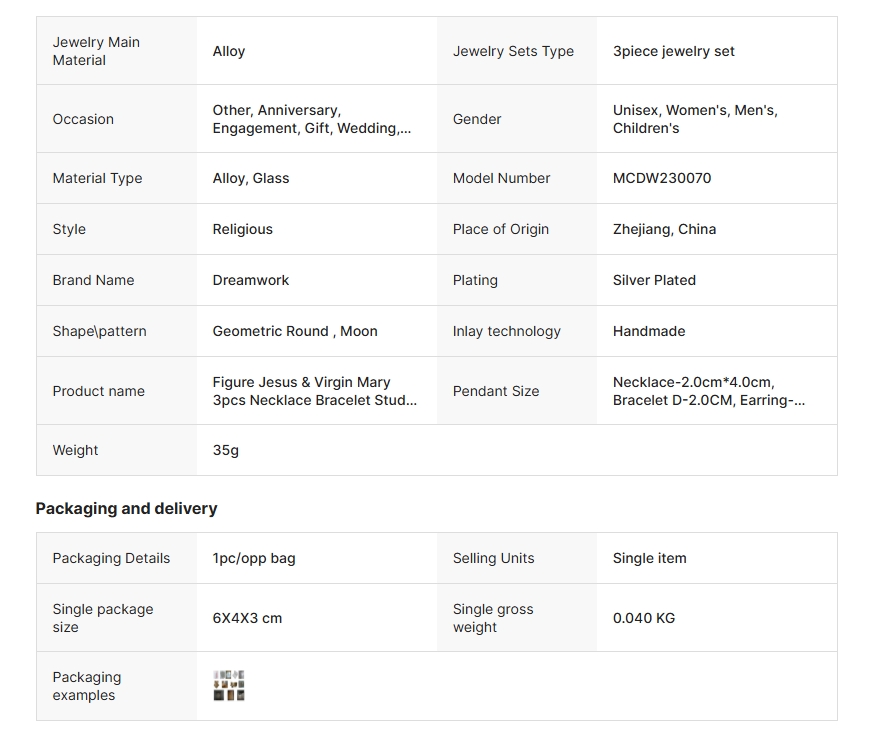The width and height of the screenshot is (875, 733).
Task: Select the Alloy, Glass material type value
Action: (251, 178)
